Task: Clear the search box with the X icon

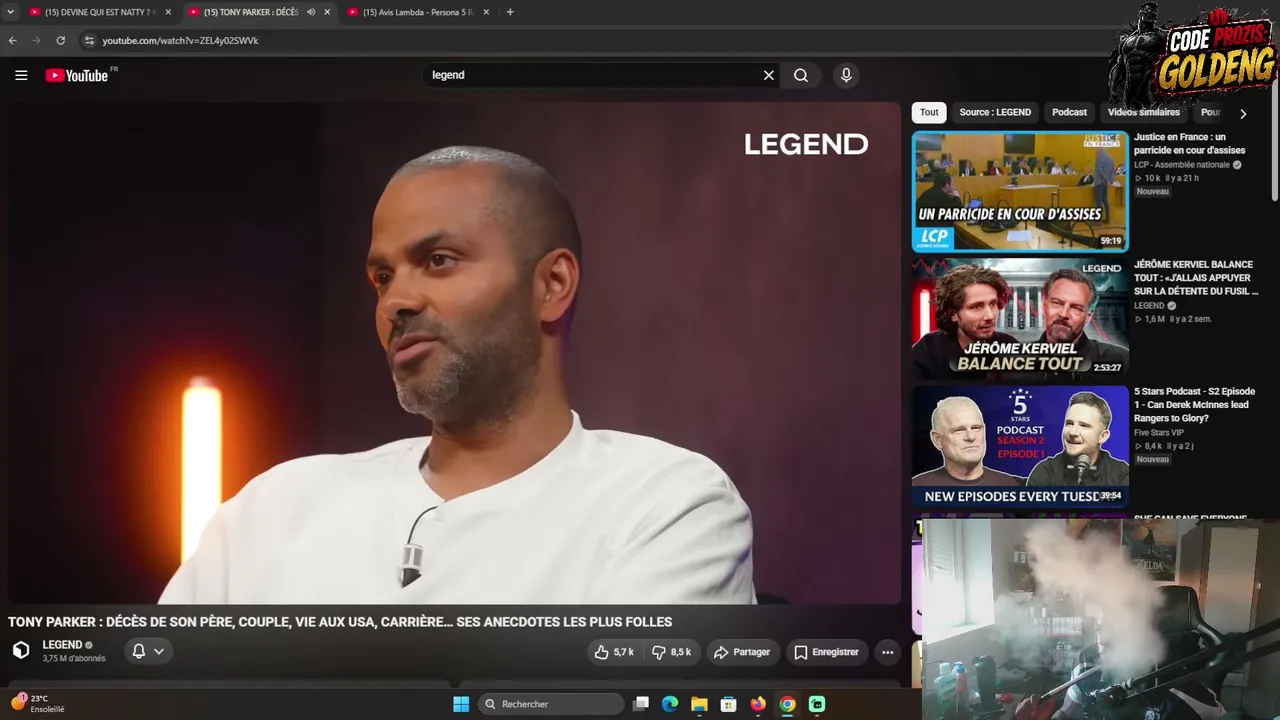Action: coord(769,75)
